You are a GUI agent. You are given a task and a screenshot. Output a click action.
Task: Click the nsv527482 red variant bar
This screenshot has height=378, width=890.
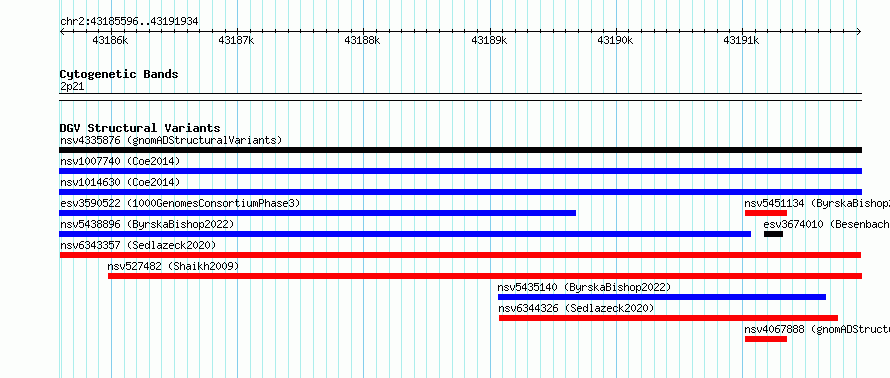pos(485,276)
